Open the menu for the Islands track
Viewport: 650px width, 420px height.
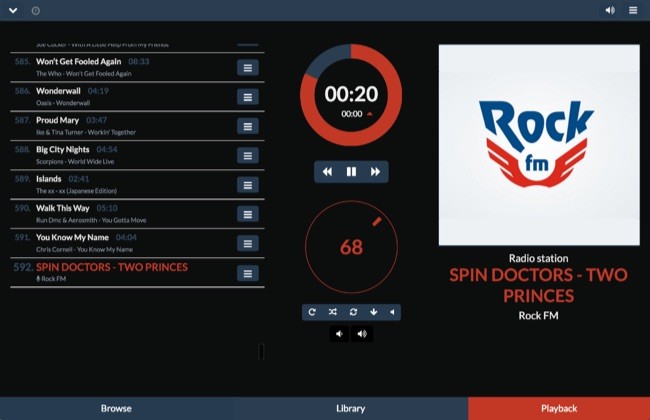pyautogui.click(x=248, y=185)
